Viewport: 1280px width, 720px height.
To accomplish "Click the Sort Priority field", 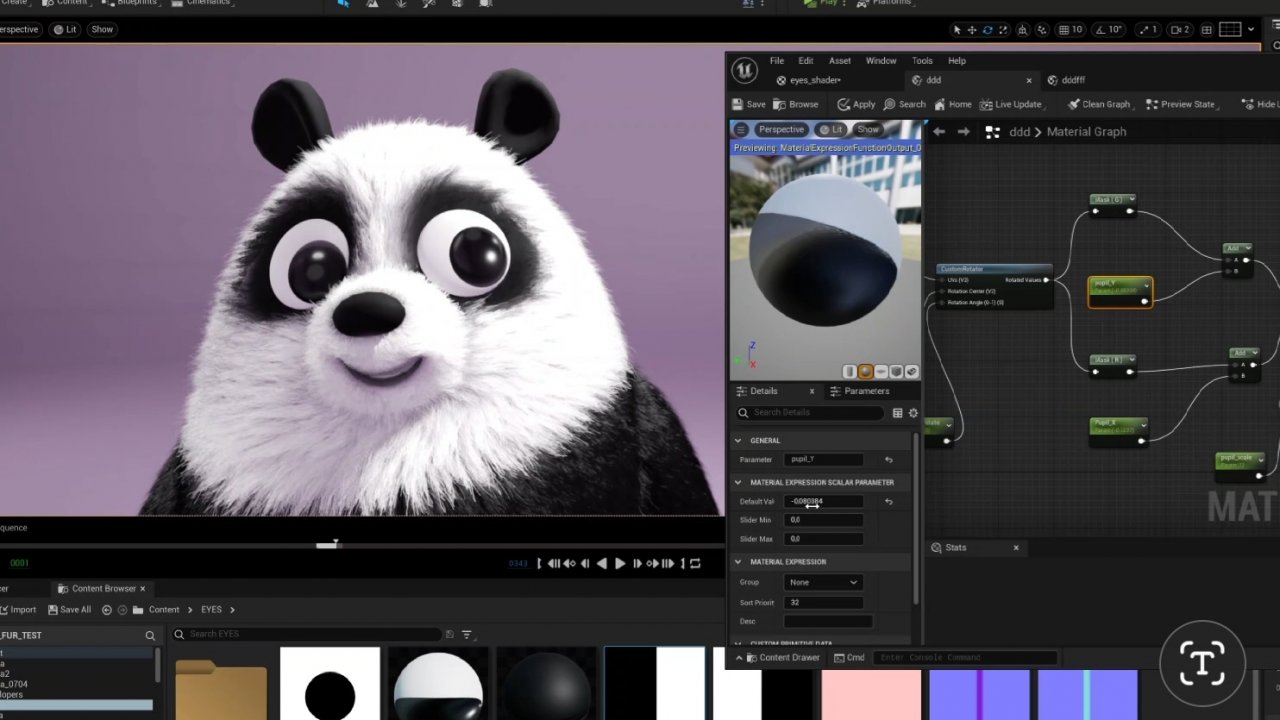I will click(x=824, y=602).
